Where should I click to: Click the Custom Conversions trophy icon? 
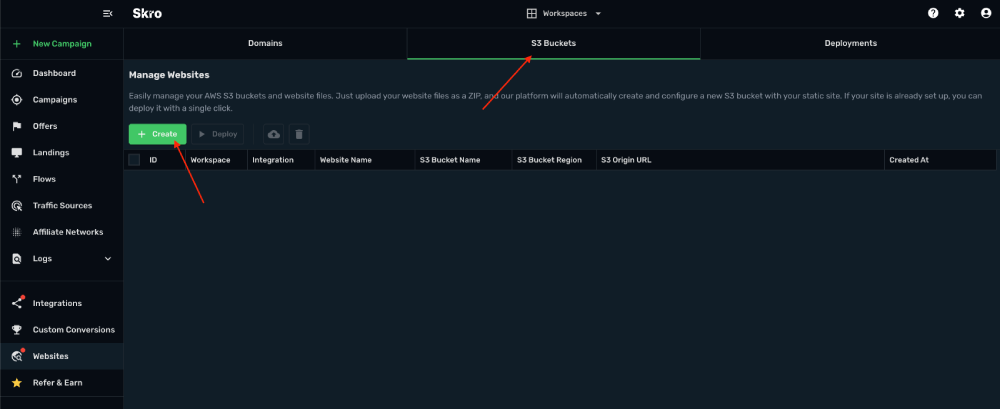pos(17,330)
